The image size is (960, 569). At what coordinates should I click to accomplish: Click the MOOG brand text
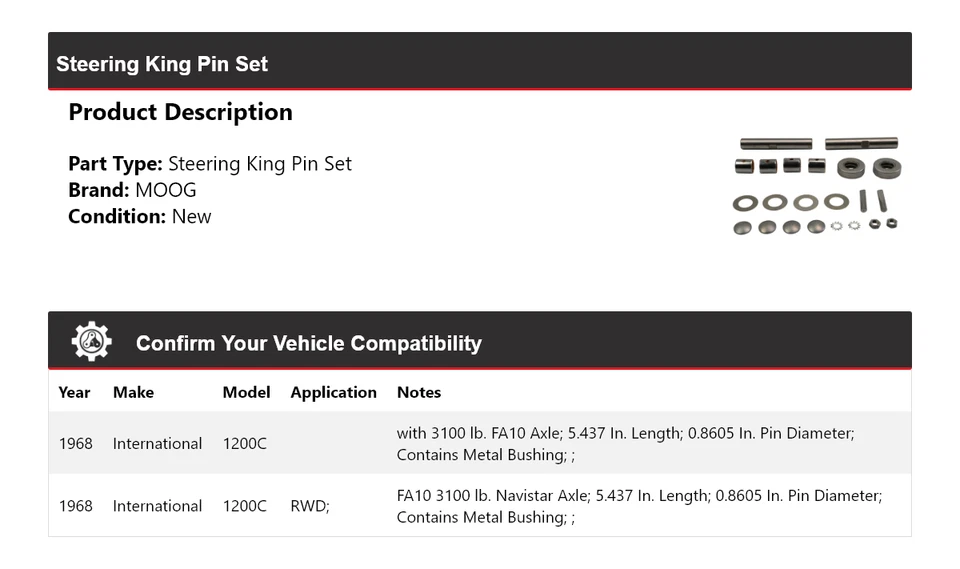click(166, 190)
